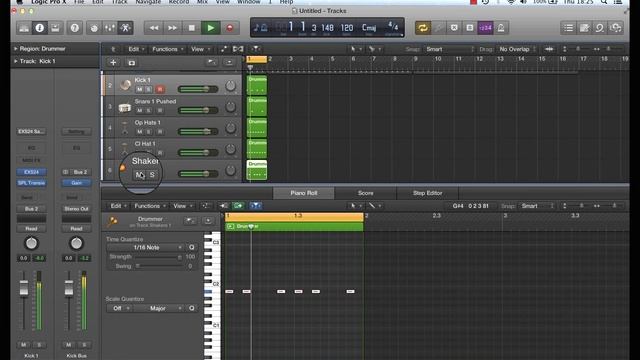The width and height of the screenshot is (640, 360).
Task: Click the Time Quantize Q button
Action: [191, 247]
